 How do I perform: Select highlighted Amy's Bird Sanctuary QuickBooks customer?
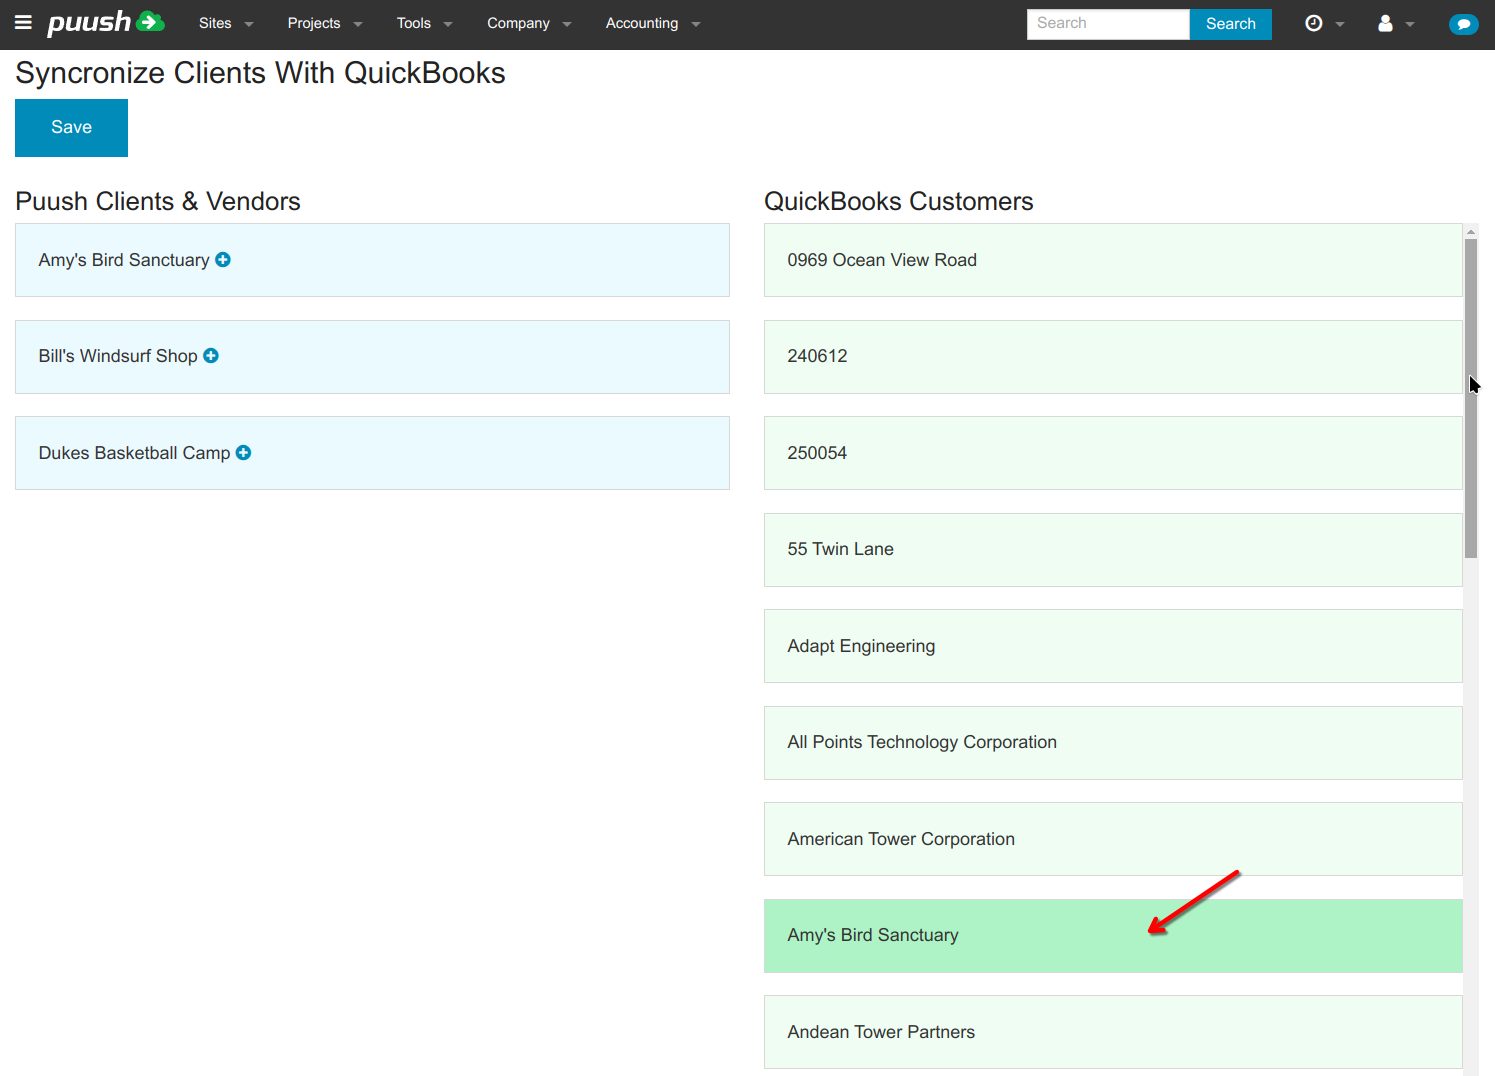(1112, 936)
